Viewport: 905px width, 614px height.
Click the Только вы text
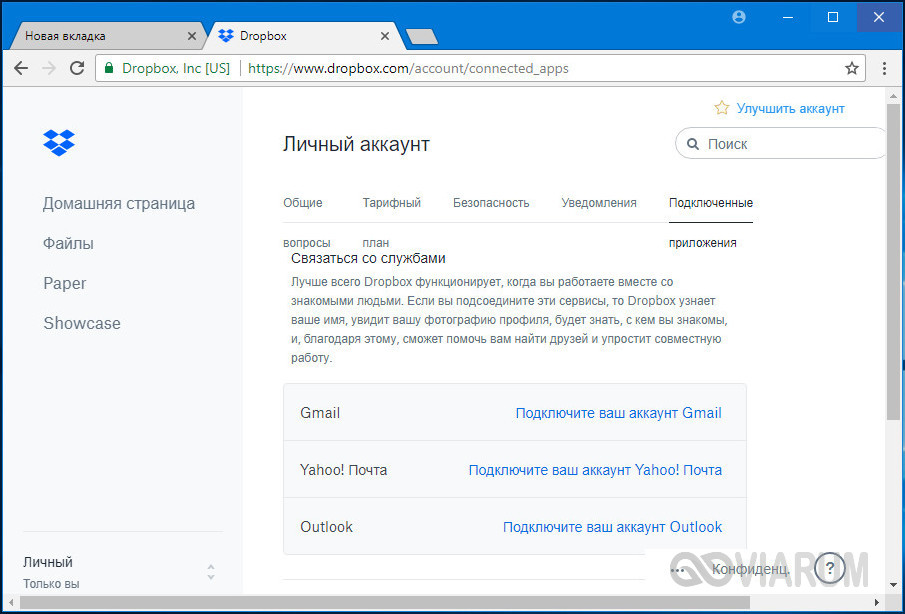[x=51, y=583]
